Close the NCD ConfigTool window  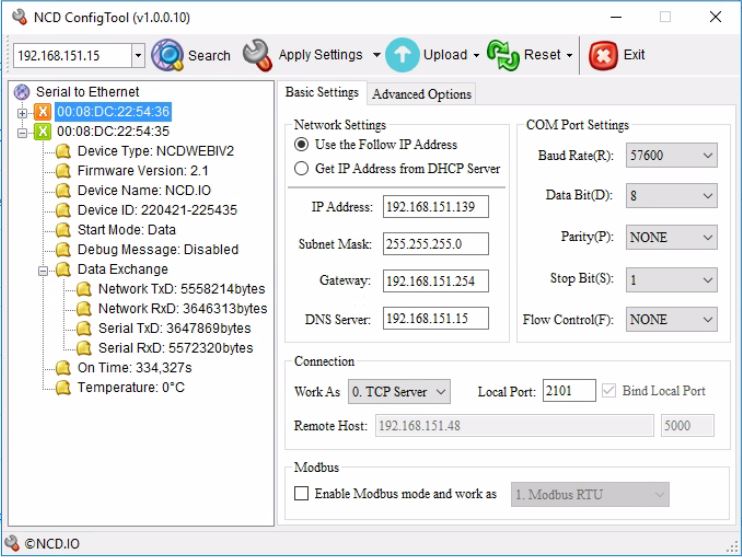point(716,17)
